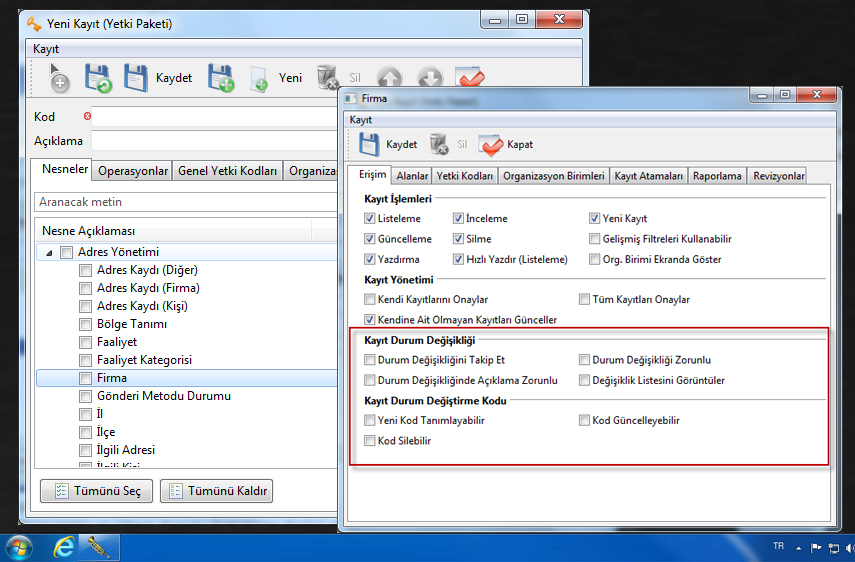855x562 pixels.
Task: Open the Operasyonlar tab
Action: 133,171
